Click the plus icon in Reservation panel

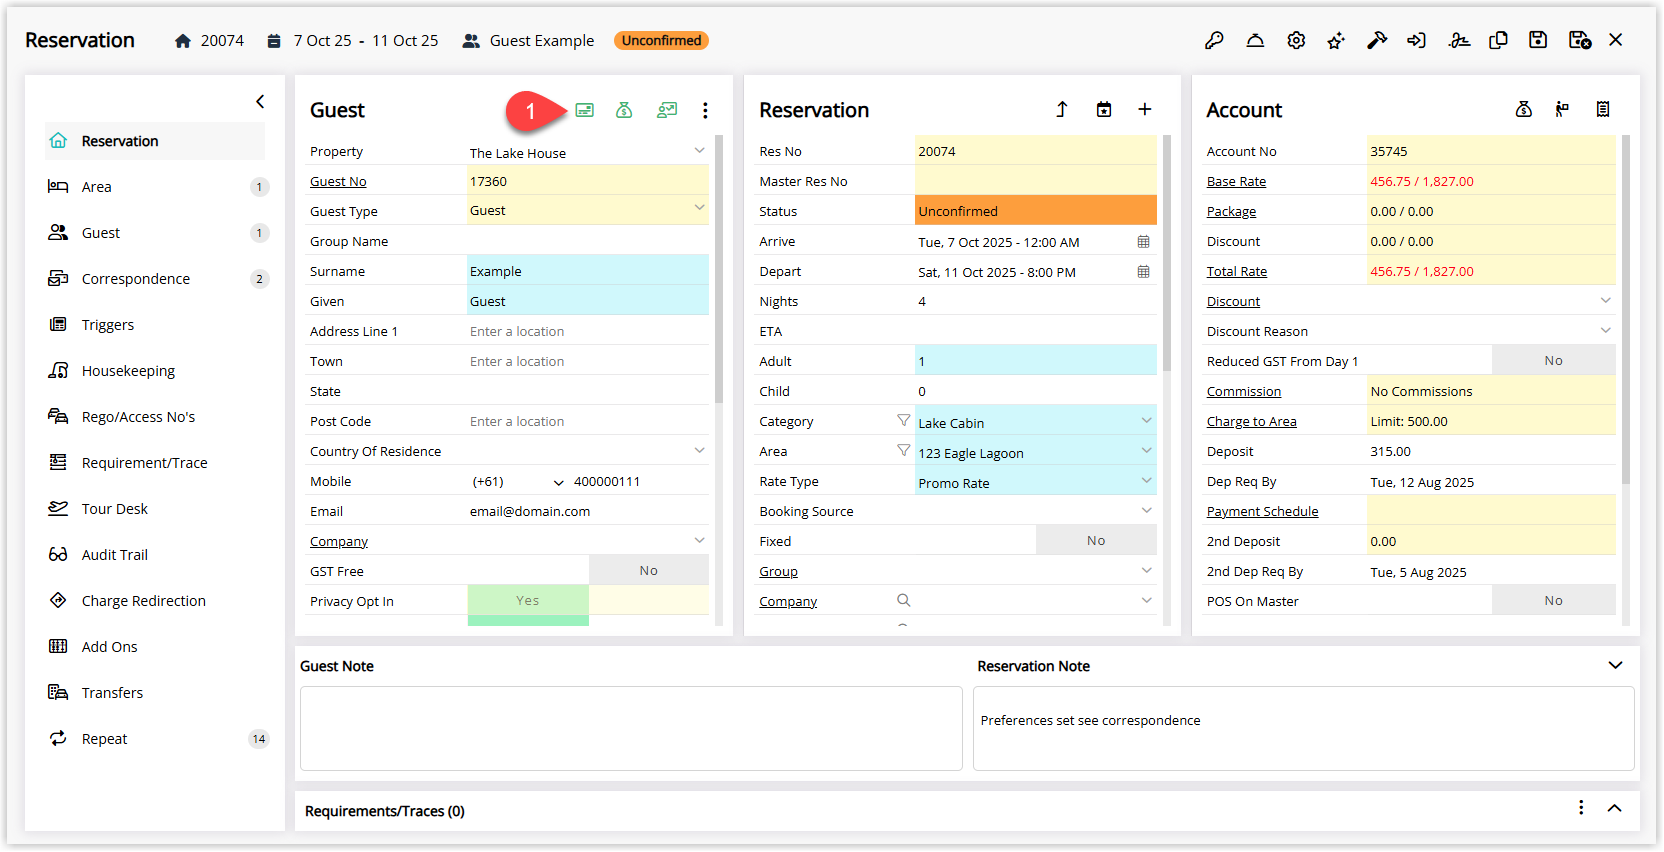point(1145,109)
